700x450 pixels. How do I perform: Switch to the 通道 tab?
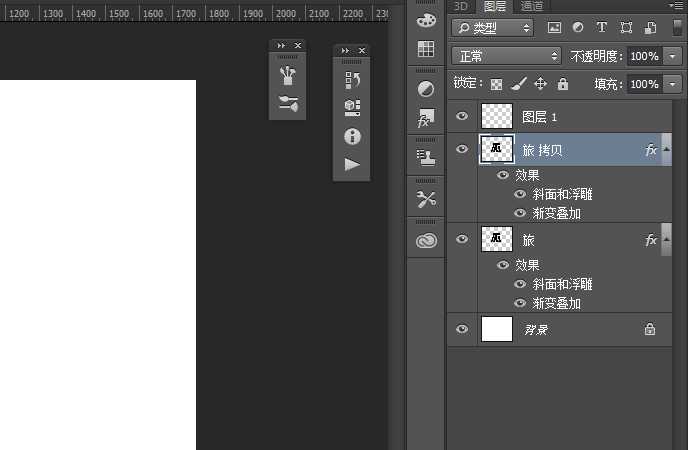click(x=532, y=6)
